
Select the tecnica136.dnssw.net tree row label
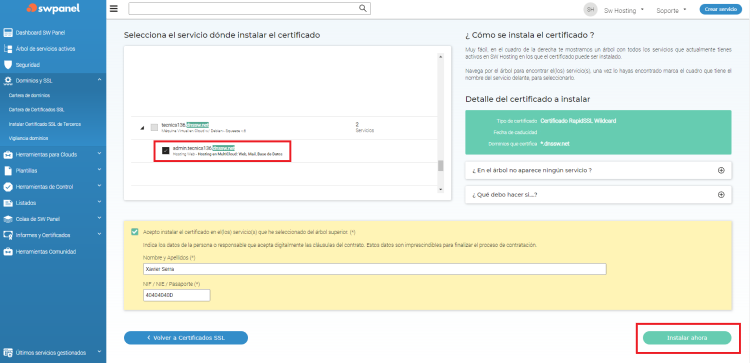[185, 125]
